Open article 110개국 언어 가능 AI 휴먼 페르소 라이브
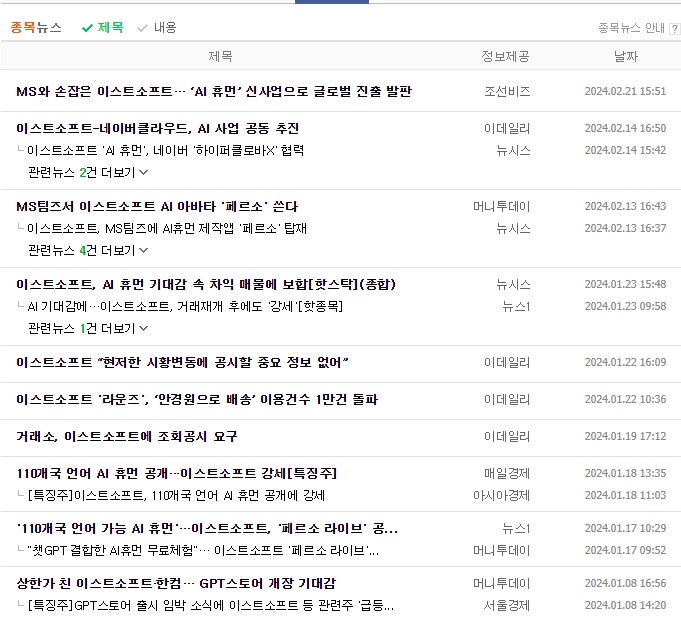Viewport: 681px width, 623px height. (207, 528)
